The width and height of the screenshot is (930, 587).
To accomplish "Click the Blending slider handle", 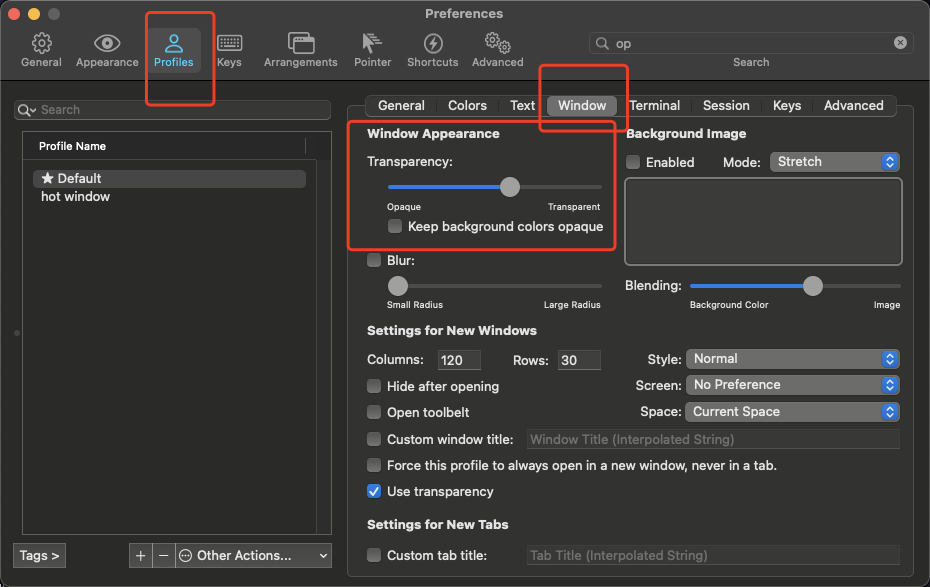I will [813, 286].
